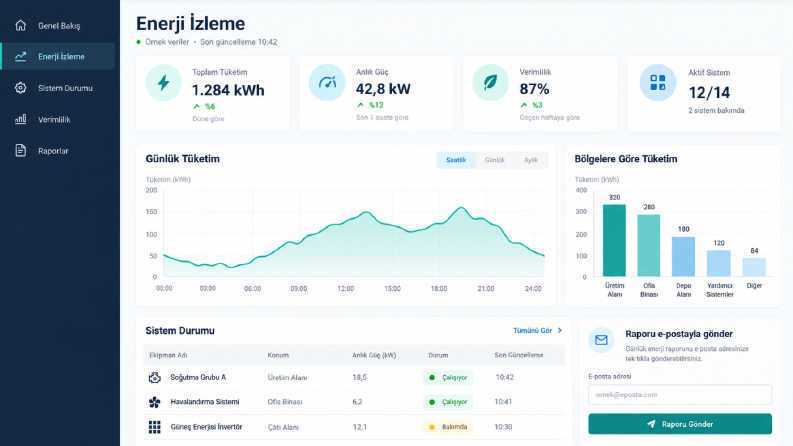Click the Toplam Tüketim lightning icon
The width and height of the screenshot is (793, 446).
pyautogui.click(x=163, y=82)
